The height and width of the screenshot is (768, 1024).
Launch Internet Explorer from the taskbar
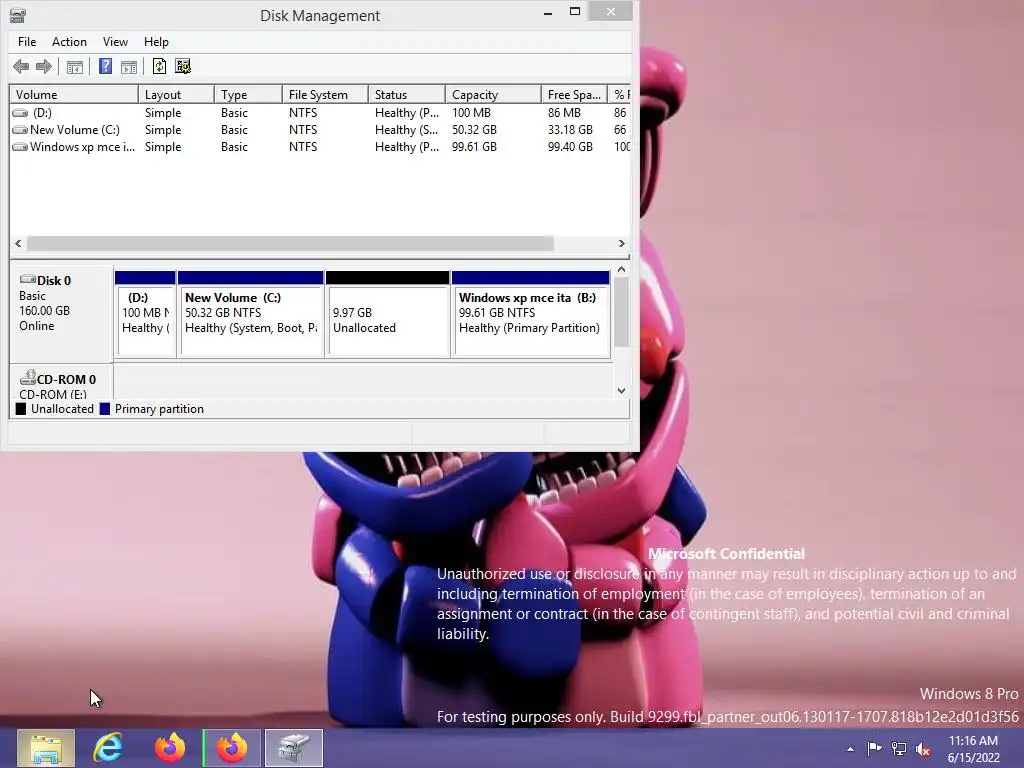tap(108, 748)
